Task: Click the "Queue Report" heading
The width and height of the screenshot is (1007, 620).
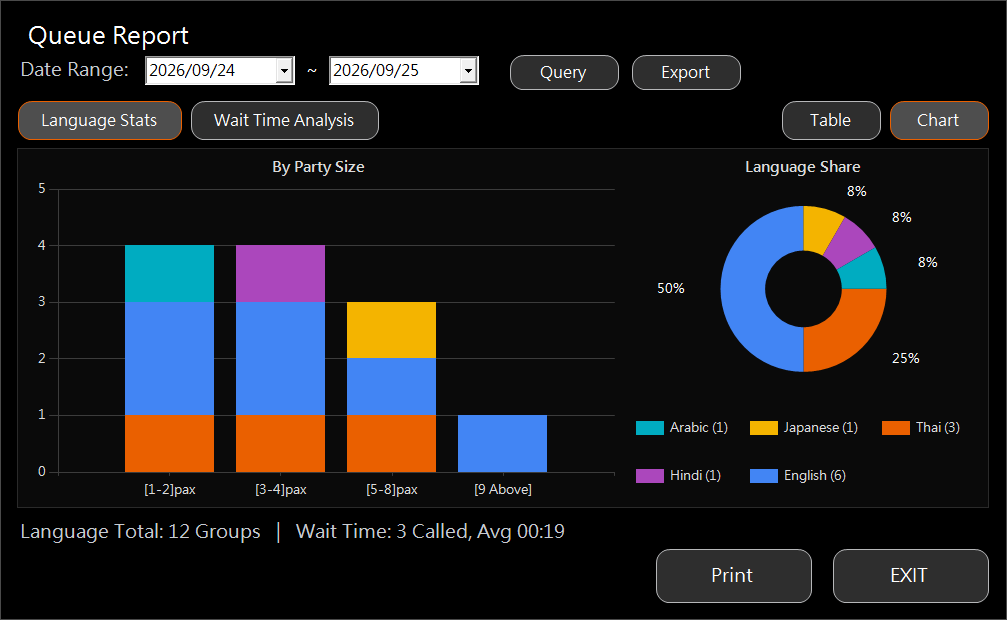Action: click(x=109, y=35)
